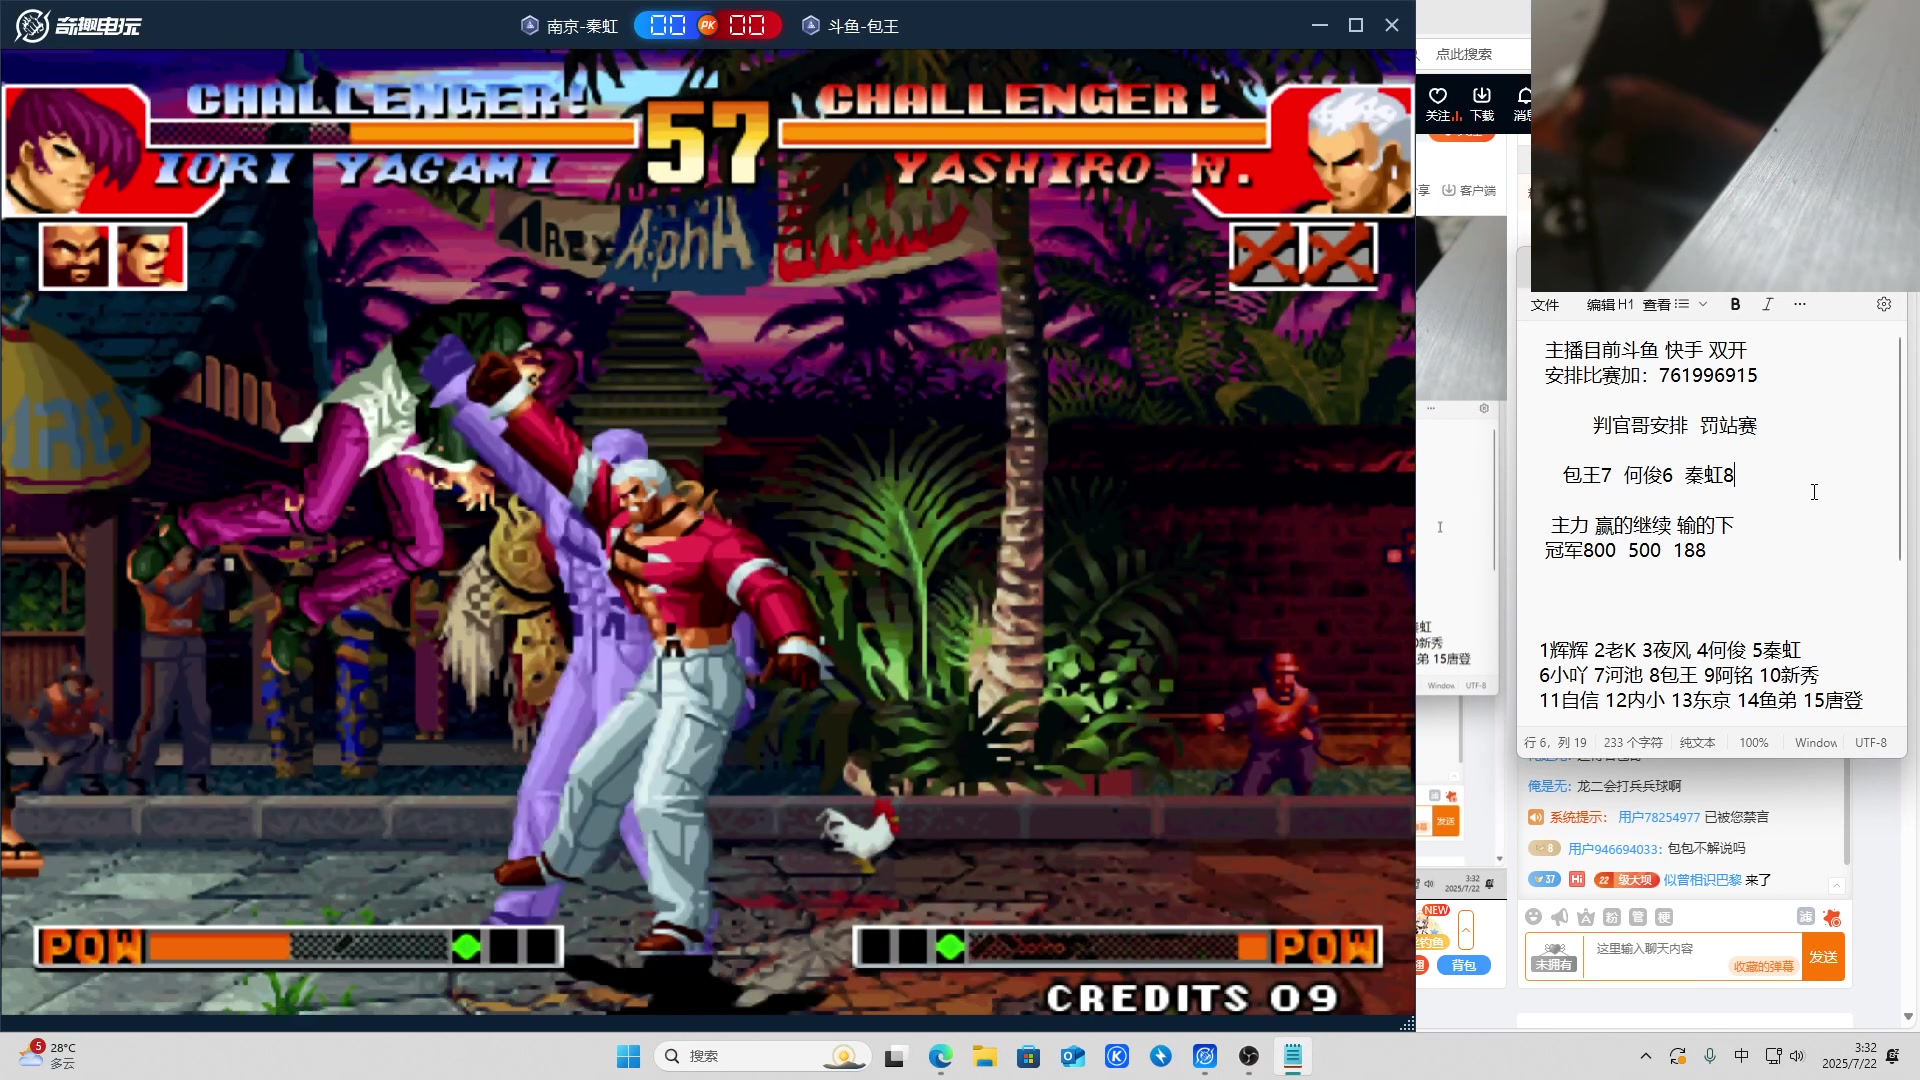Click the 发送 send button in chat
Image resolution: width=1920 pixels, height=1080 pixels.
pyautogui.click(x=1823, y=957)
